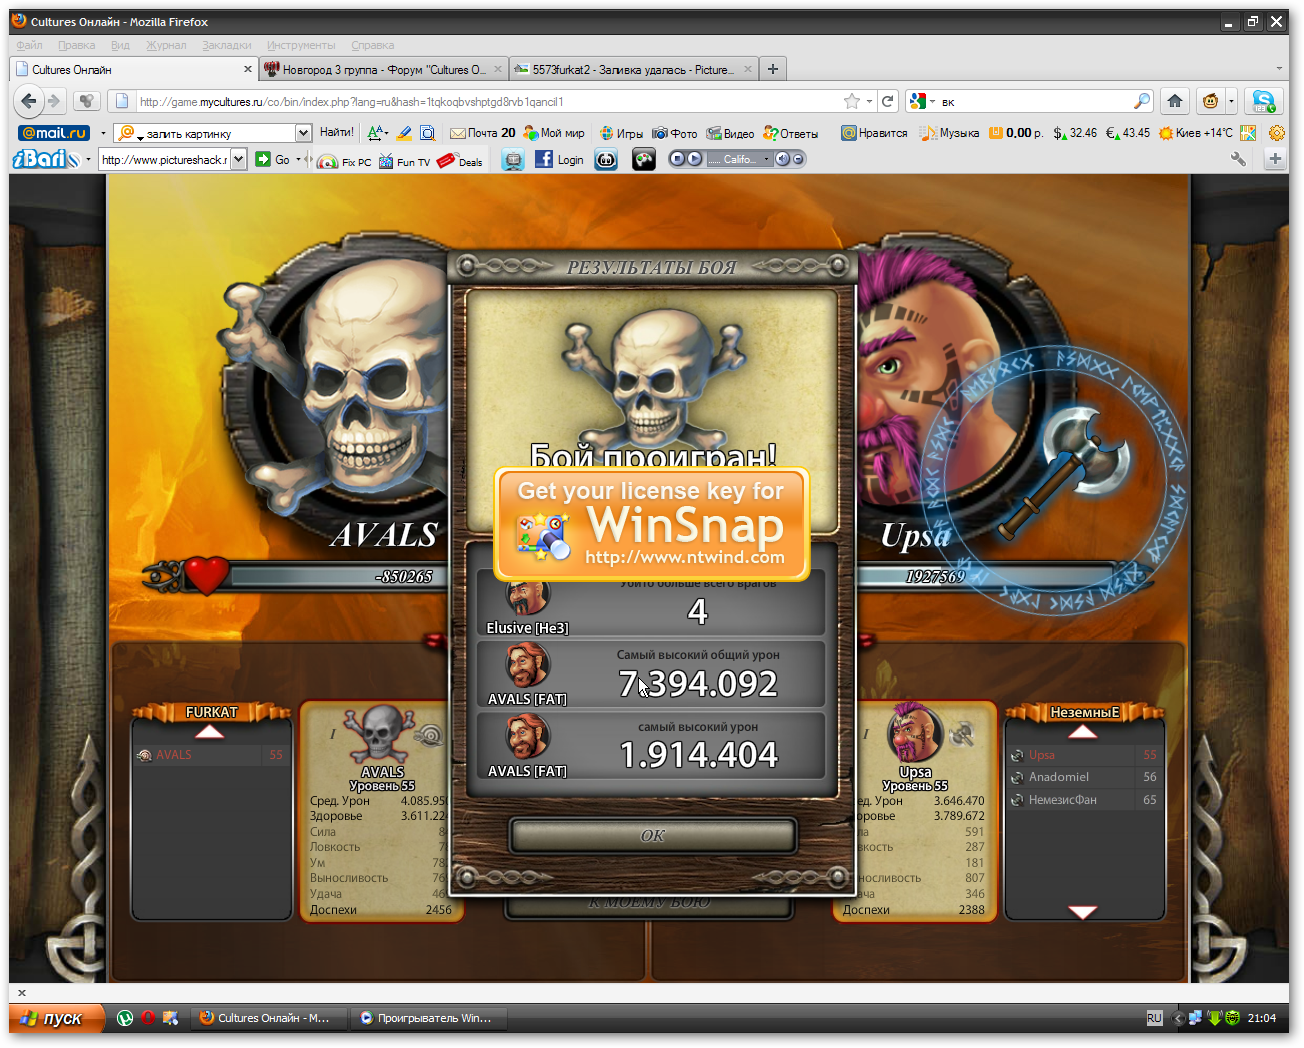Image resolution: width=1304 pixels, height=1048 pixels.
Task: Click the game controller toolbar icon
Action: point(644,159)
